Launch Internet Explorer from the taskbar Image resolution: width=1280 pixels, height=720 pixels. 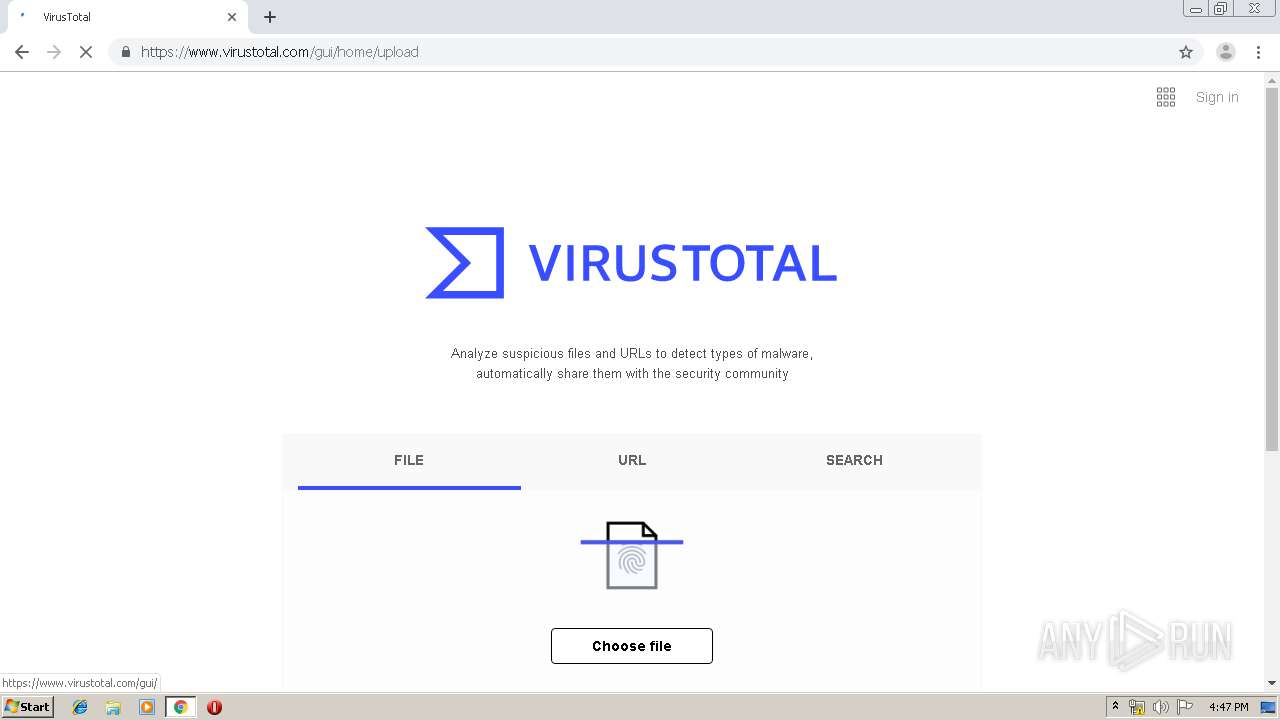click(80, 707)
